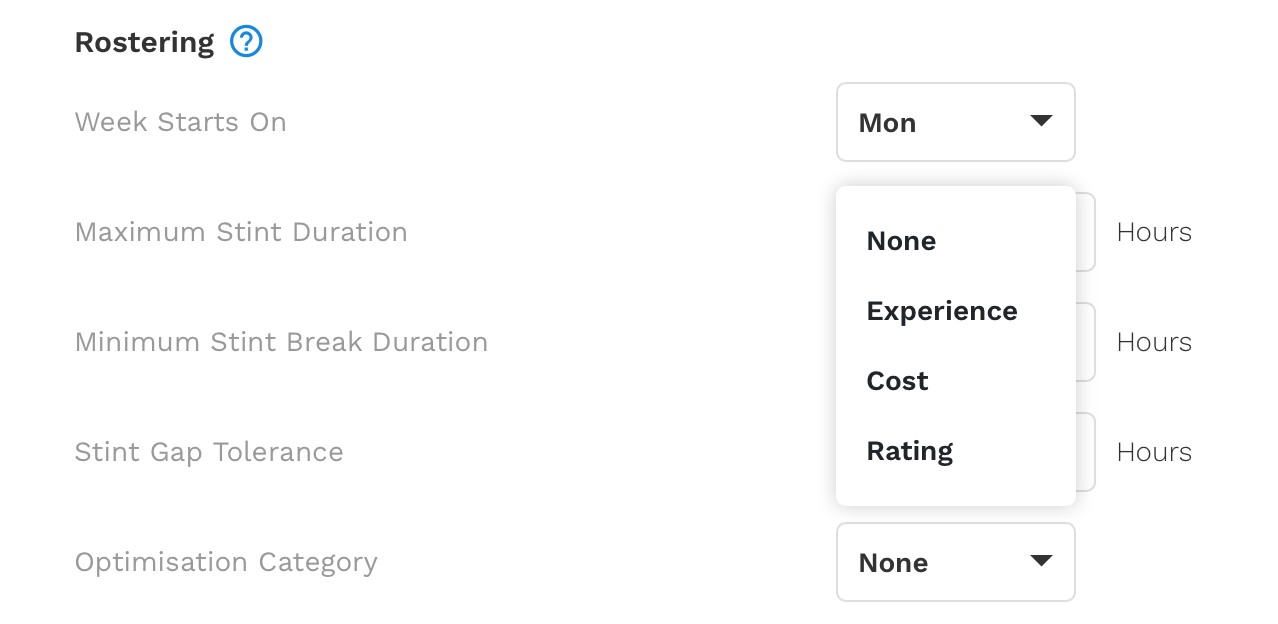
Task: Click 'Hours' unit beside Stint Gap Tolerance
Action: pos(1154,452)
